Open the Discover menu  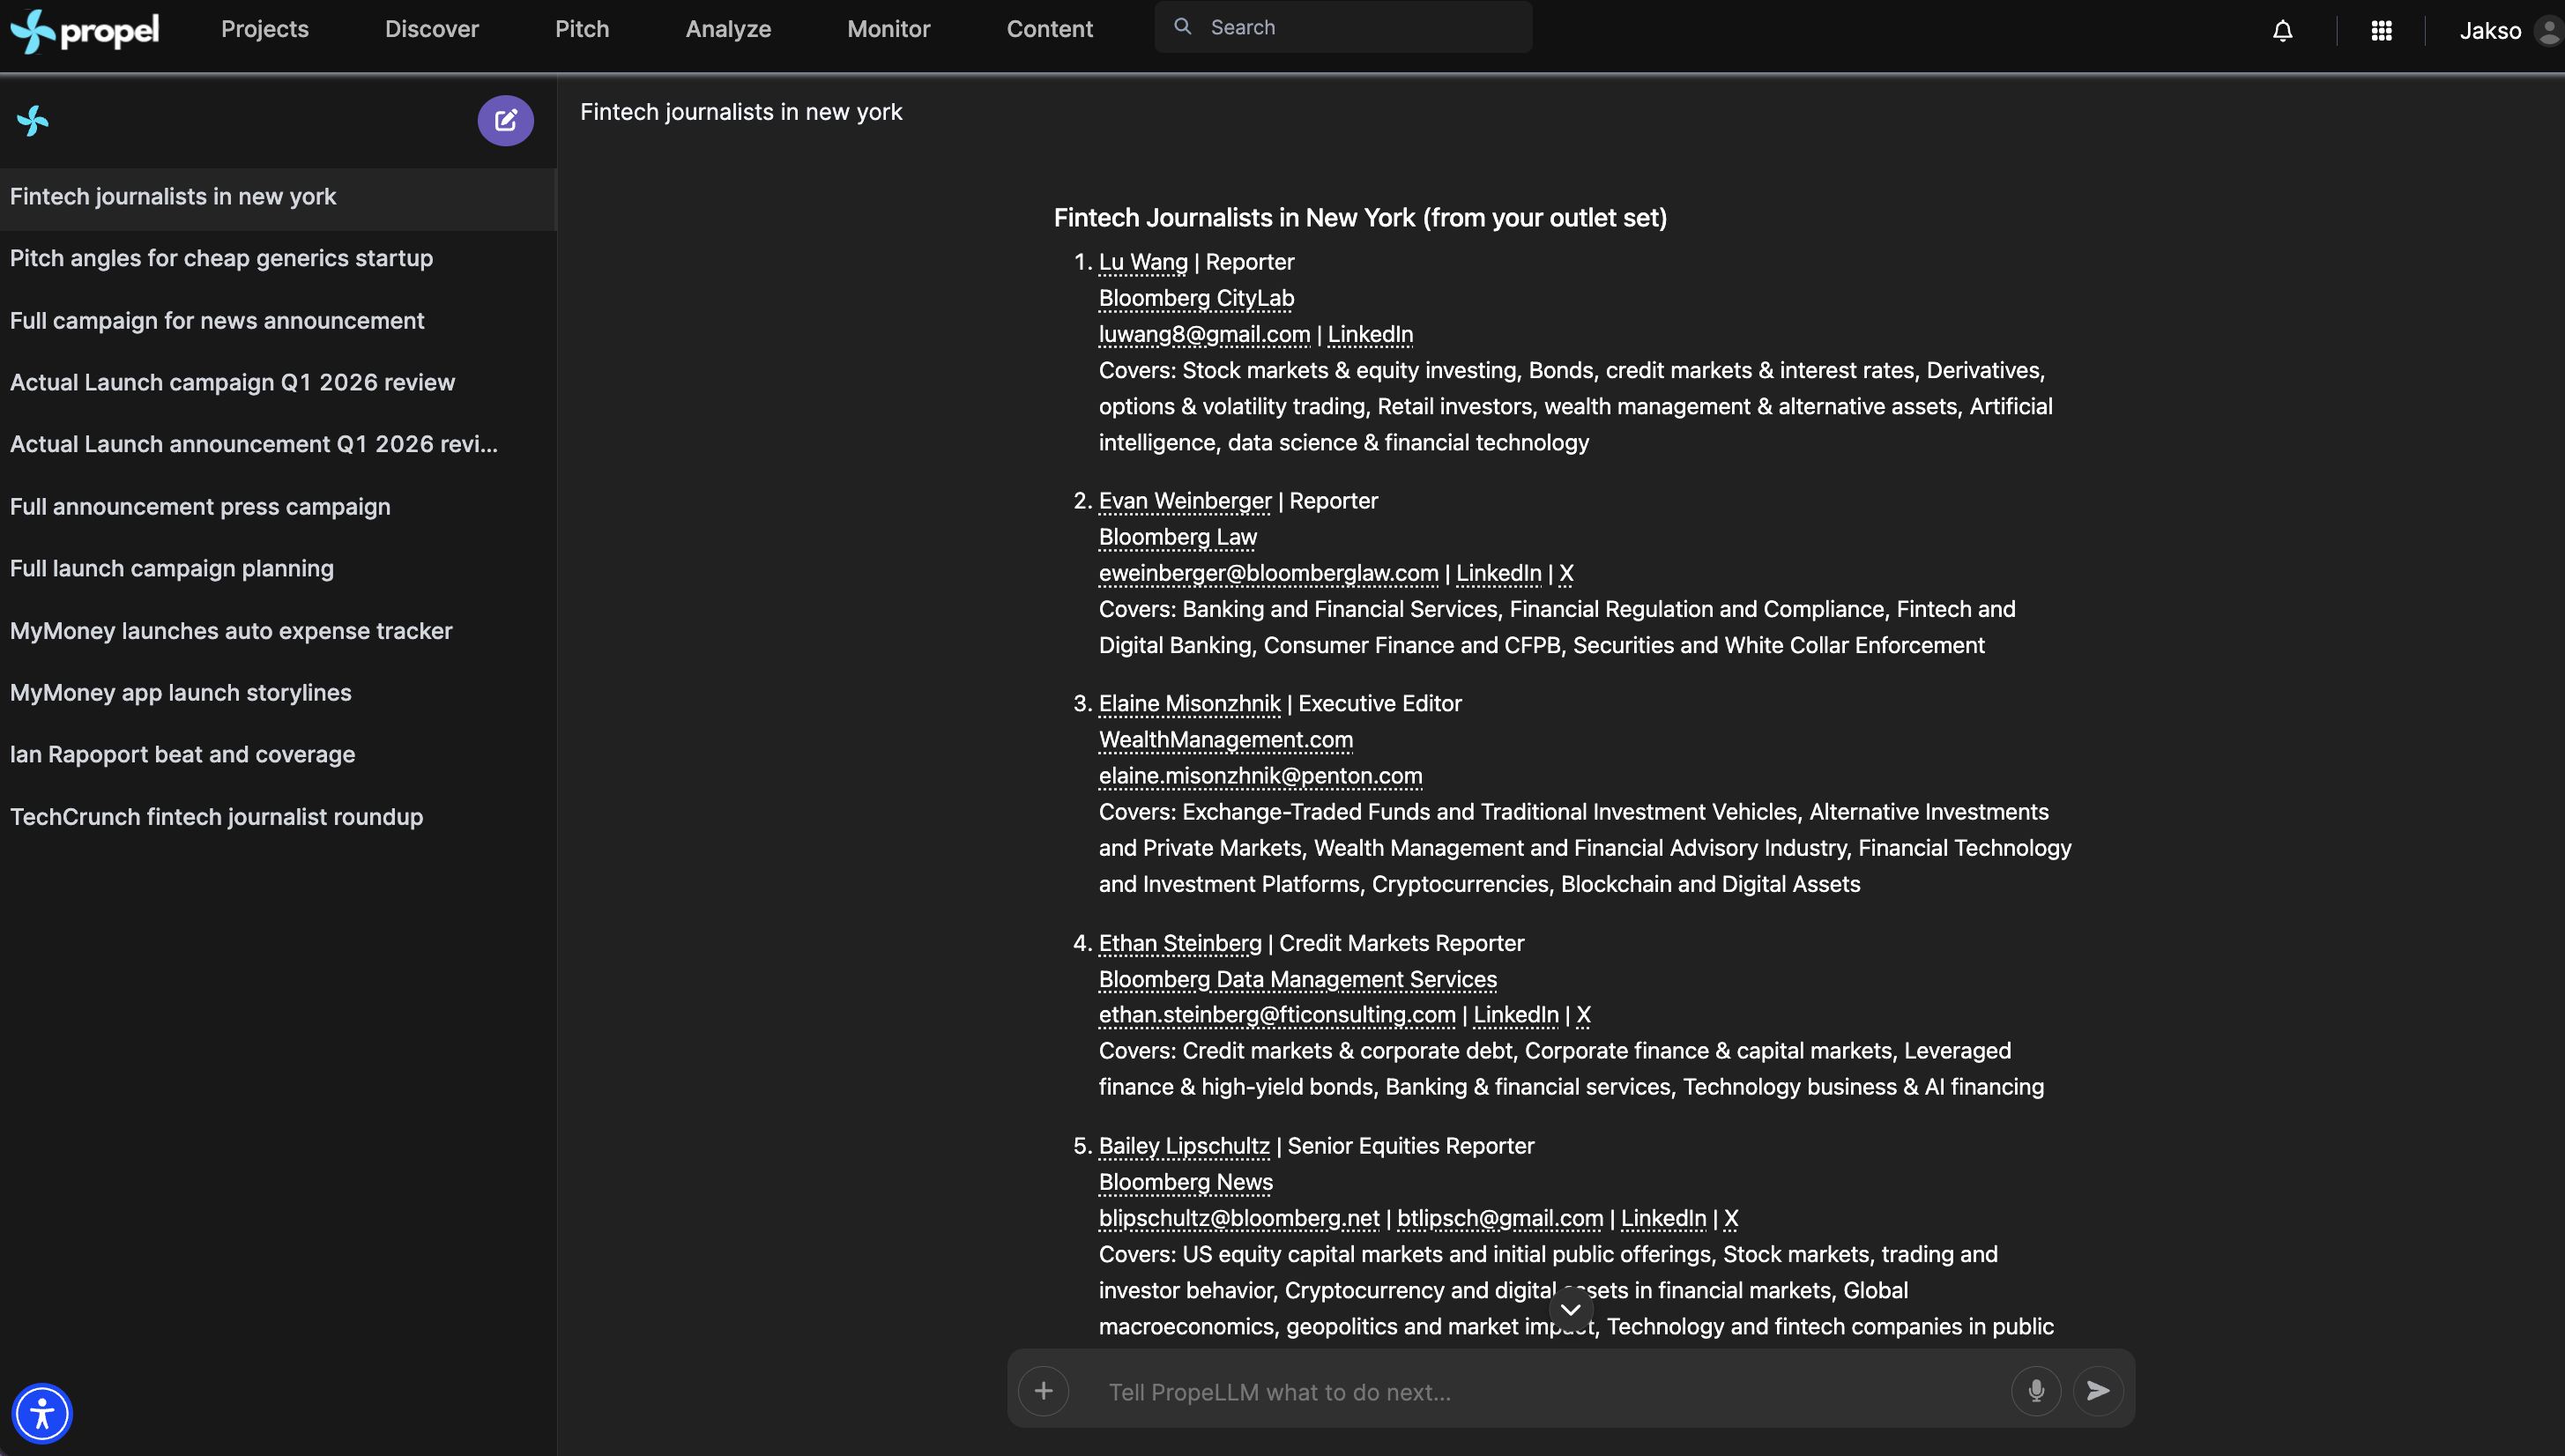pos(431,29)
